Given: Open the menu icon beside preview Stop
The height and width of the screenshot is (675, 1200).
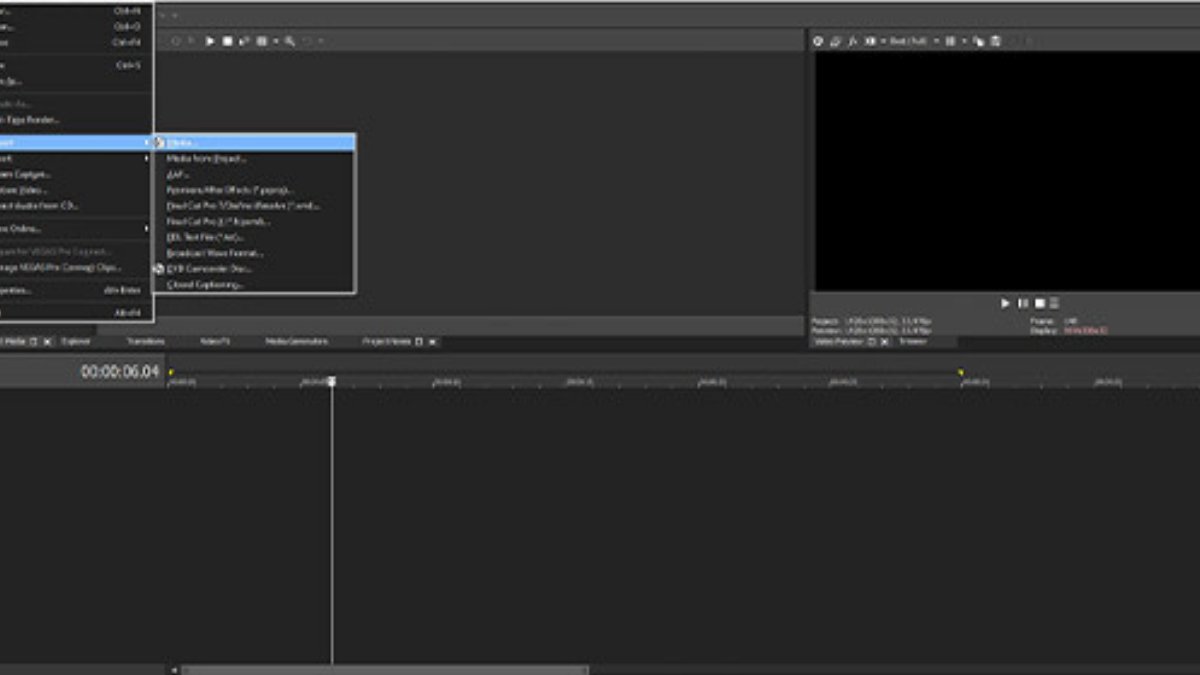Looking at the screenshot, I should click(x=1054, y=303).
